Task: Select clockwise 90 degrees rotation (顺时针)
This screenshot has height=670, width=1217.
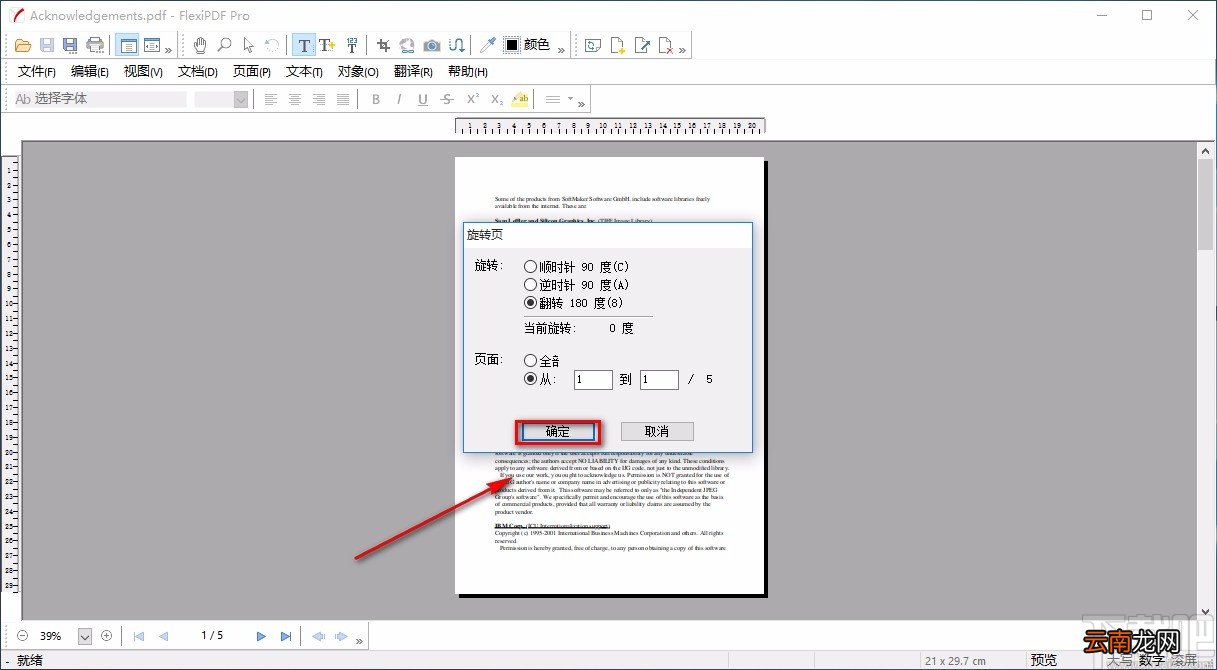Action: point(577,267)
